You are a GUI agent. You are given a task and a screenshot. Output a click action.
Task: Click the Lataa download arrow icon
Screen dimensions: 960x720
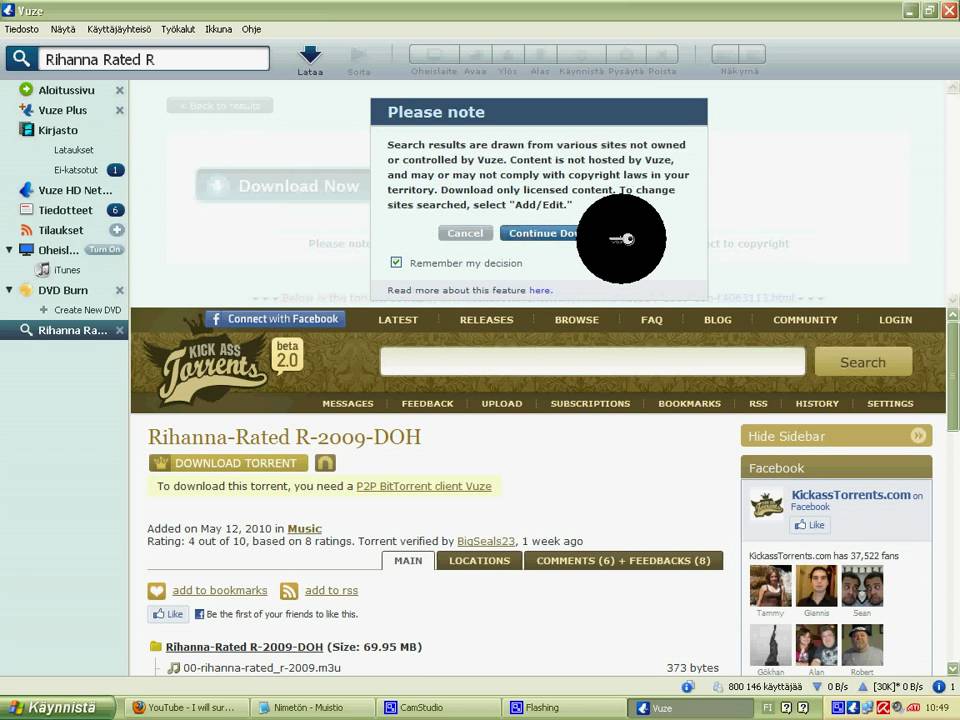310,54
